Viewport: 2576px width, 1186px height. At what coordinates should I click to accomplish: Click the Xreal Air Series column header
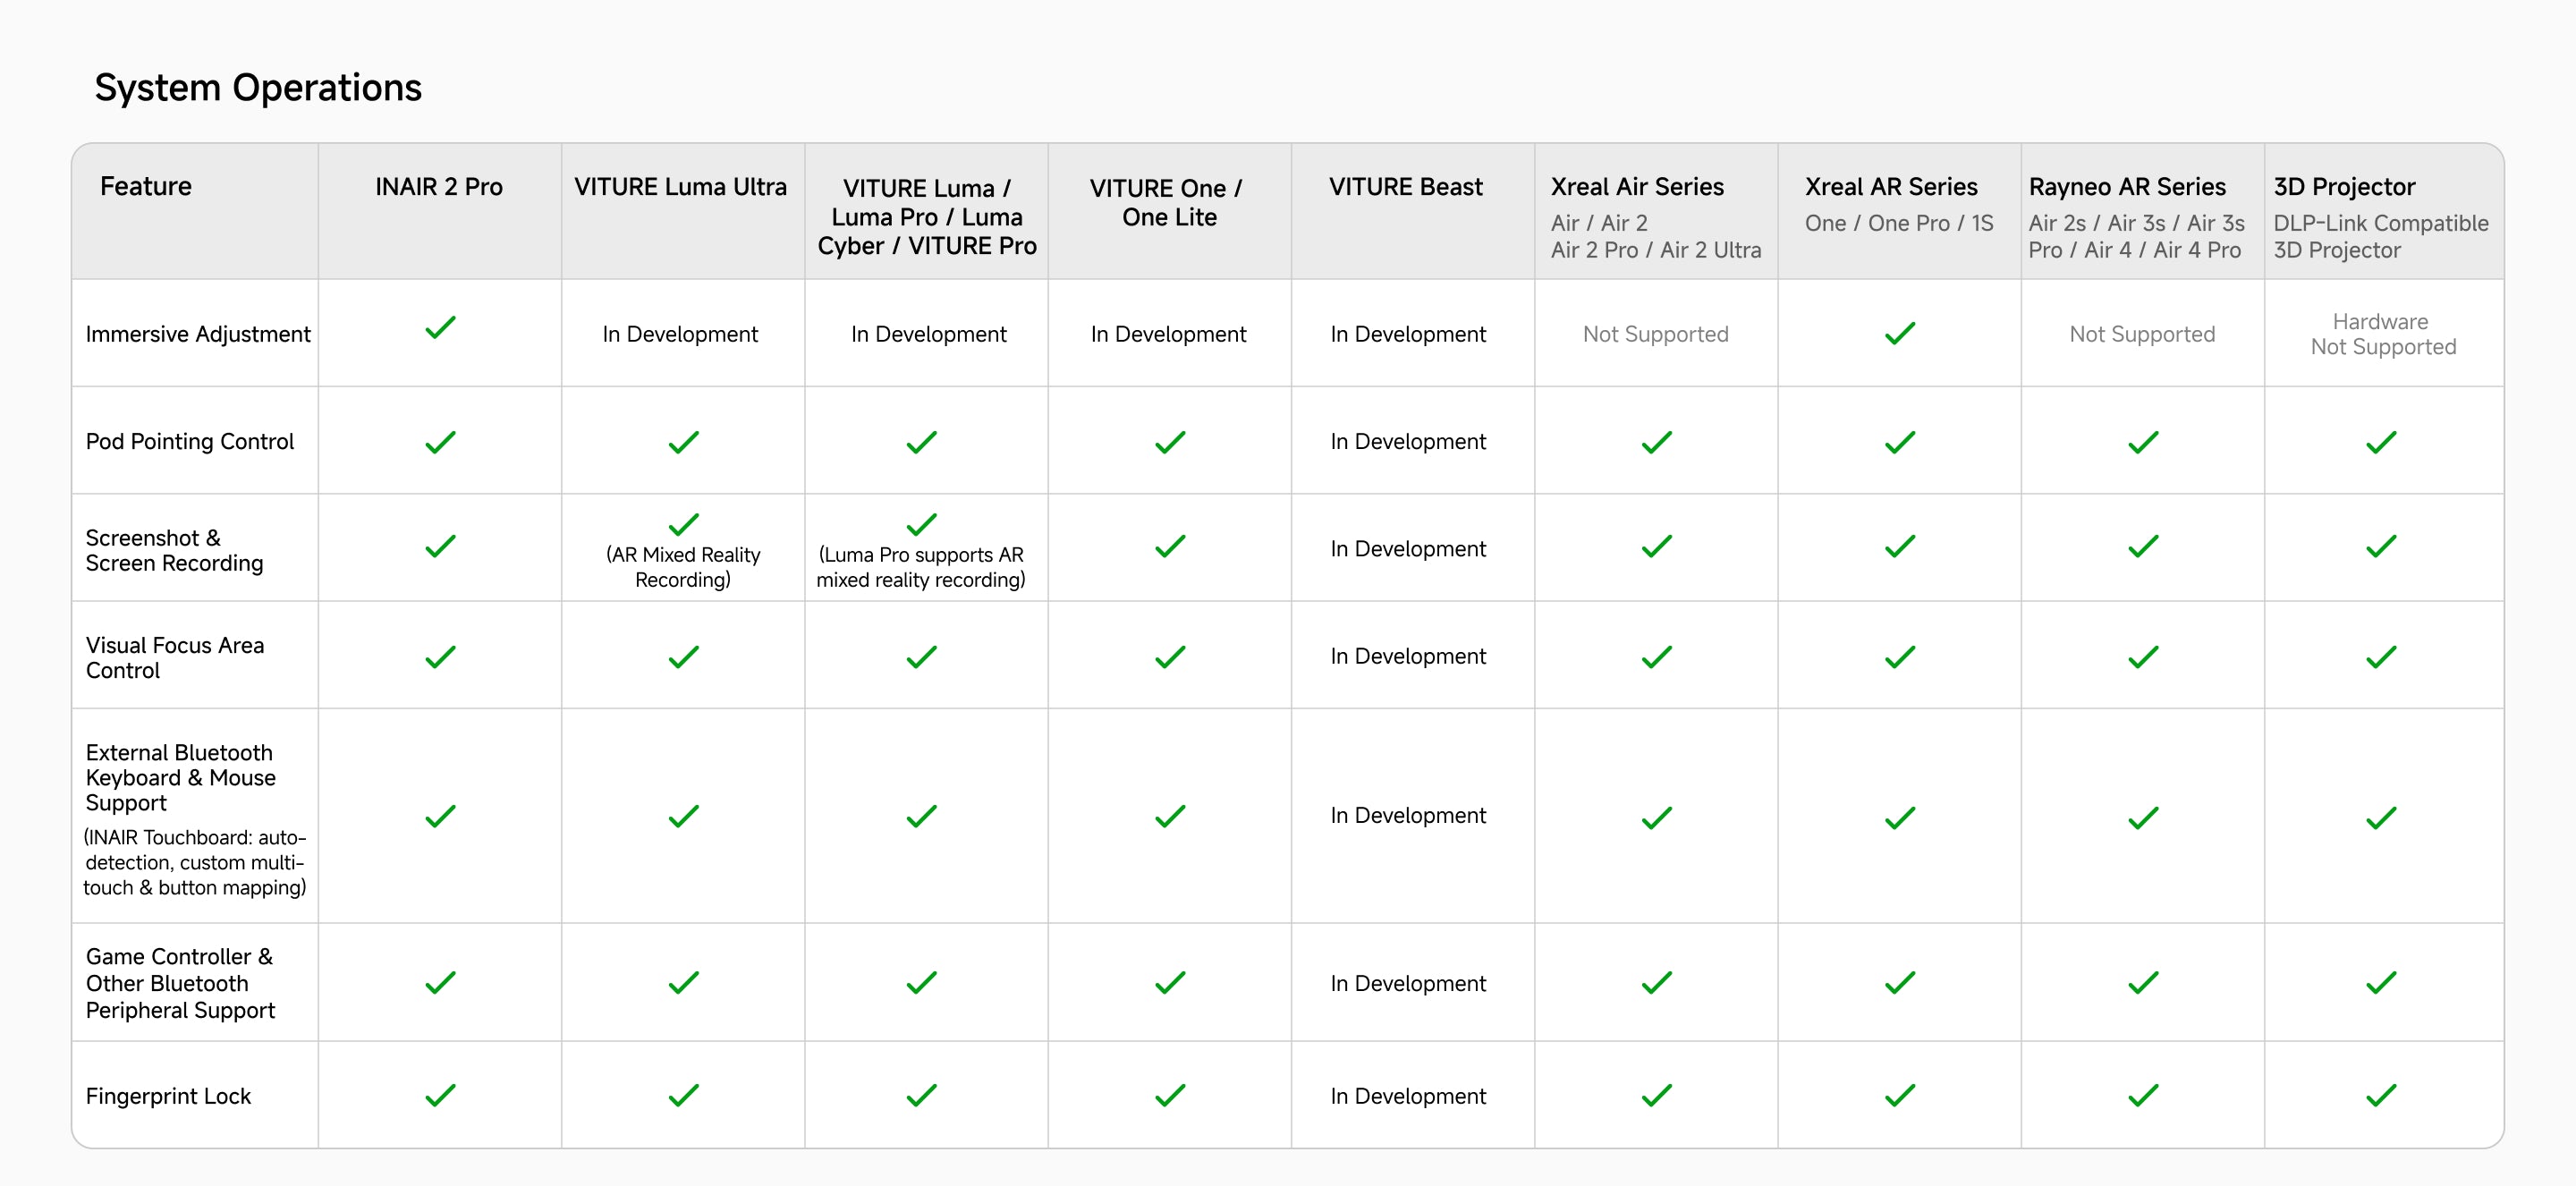point(1637,187)
